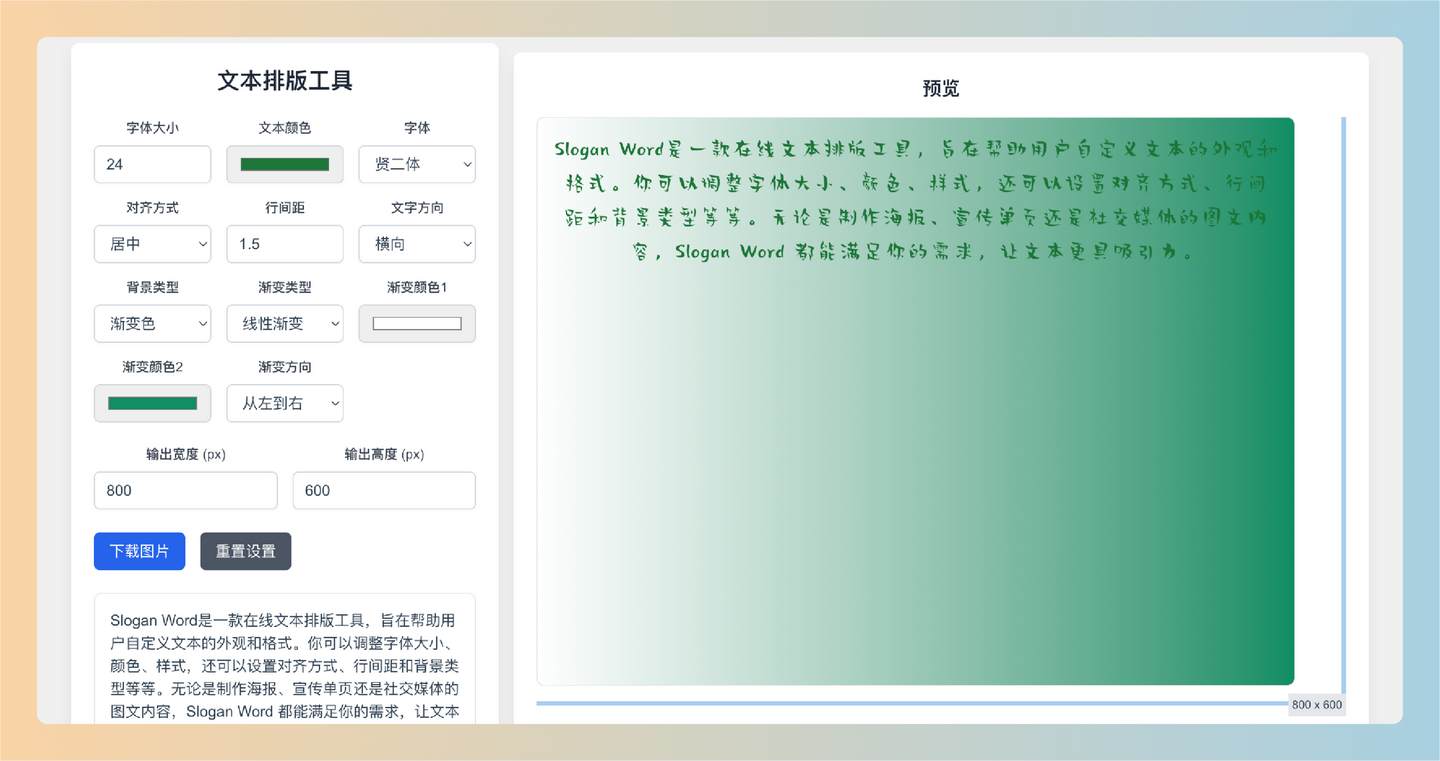The width and height of the screenshot is (1440, 761).
Task: Open the 对齐方式 alignment dropdown
Action: (x=152, y=244)
